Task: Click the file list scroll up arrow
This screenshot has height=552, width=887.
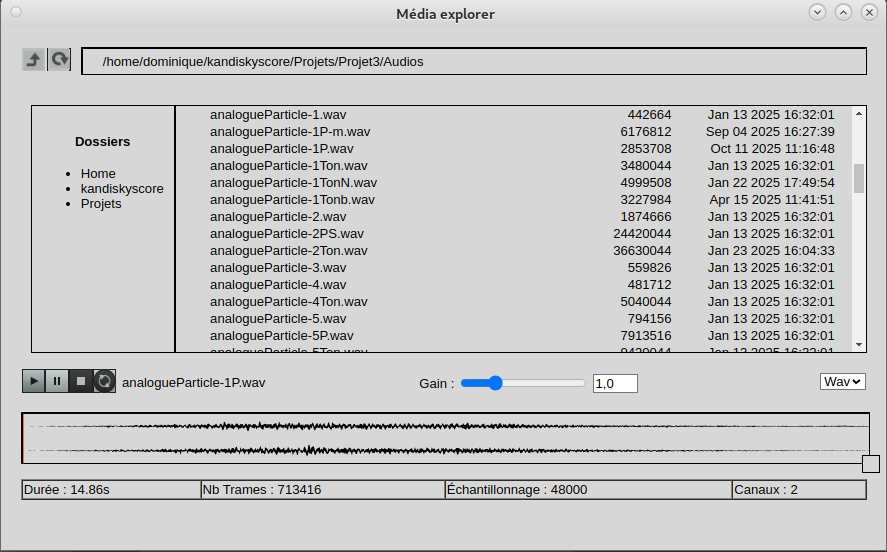Action: (858, 114)
